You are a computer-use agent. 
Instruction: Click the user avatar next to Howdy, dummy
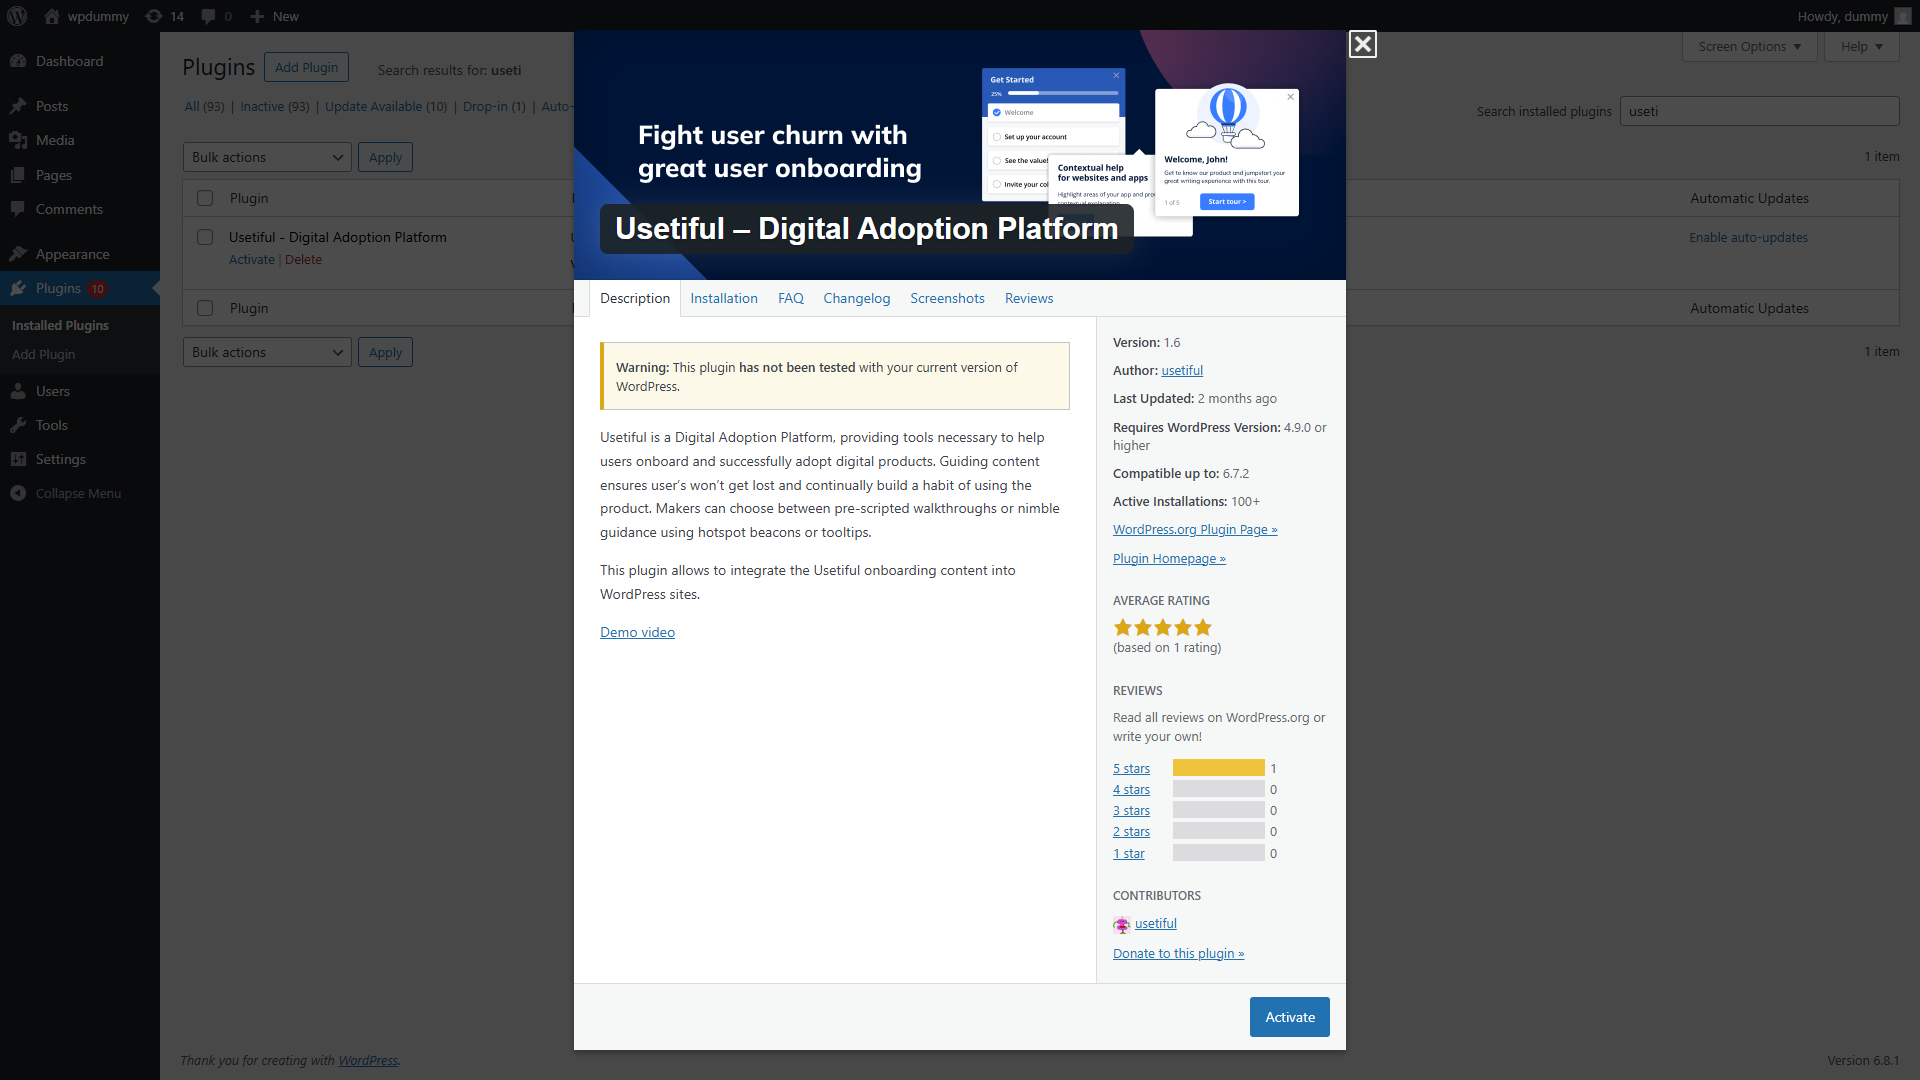point(1902,16)
